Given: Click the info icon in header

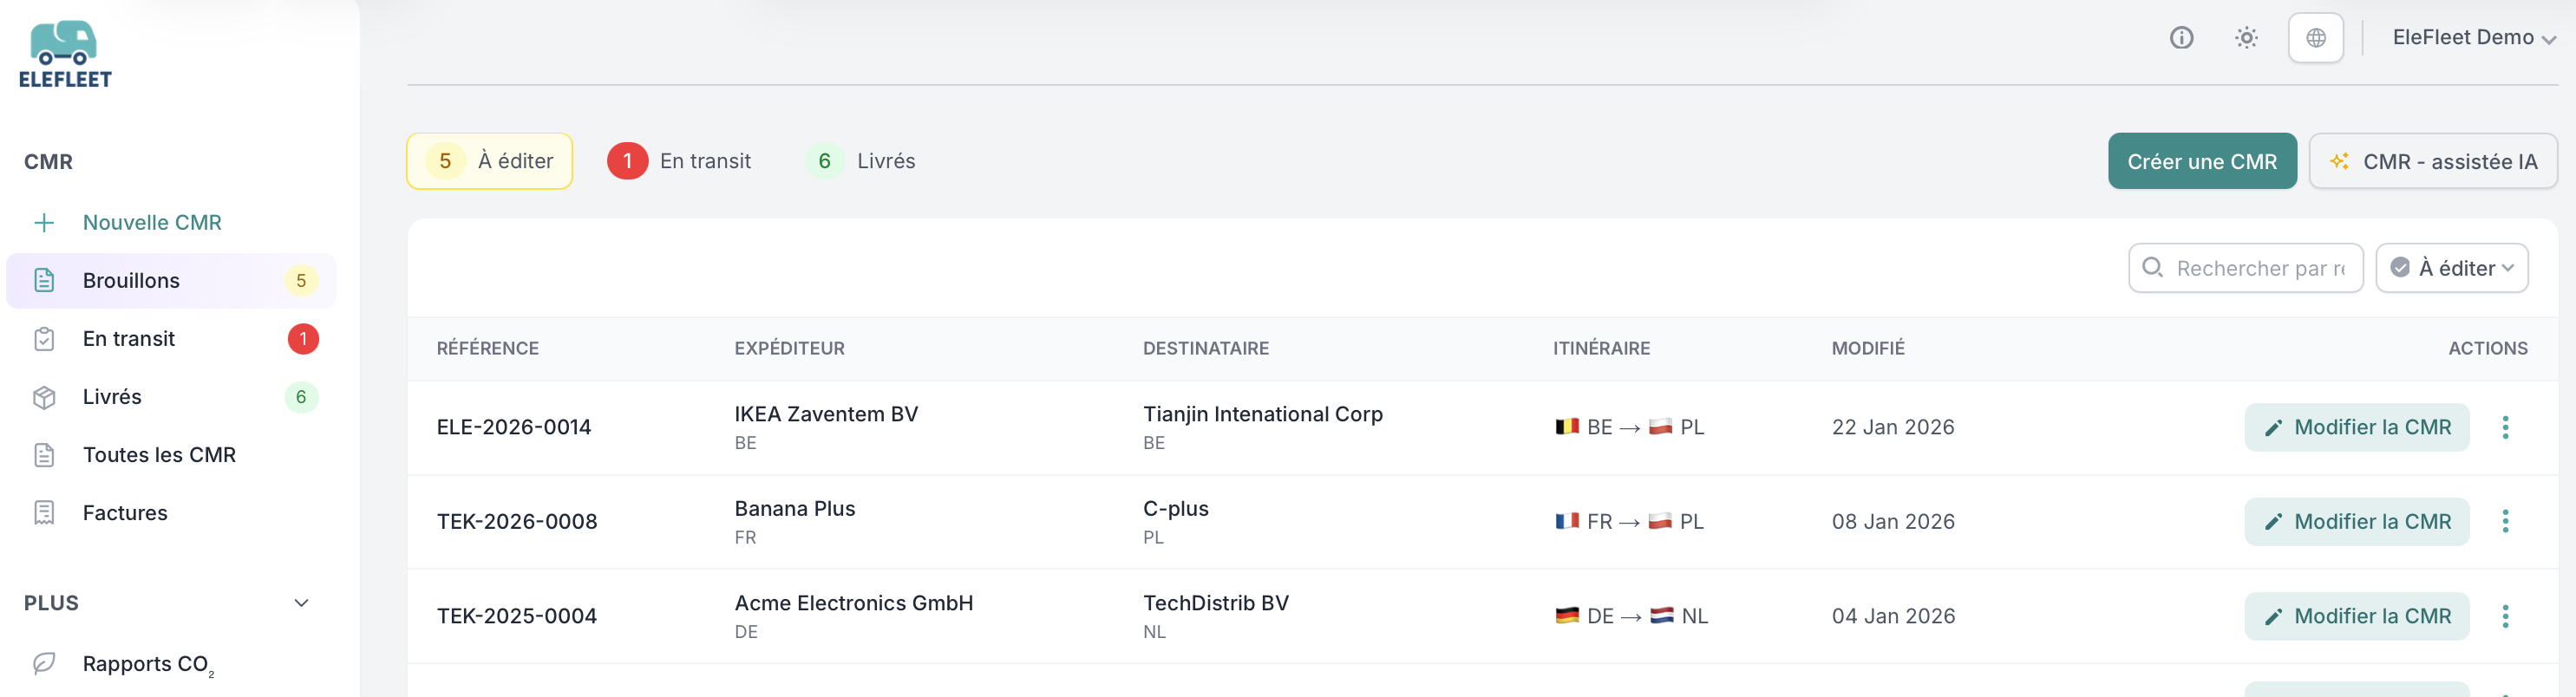Looking at the screenshot, I should tap(2181, 38).
